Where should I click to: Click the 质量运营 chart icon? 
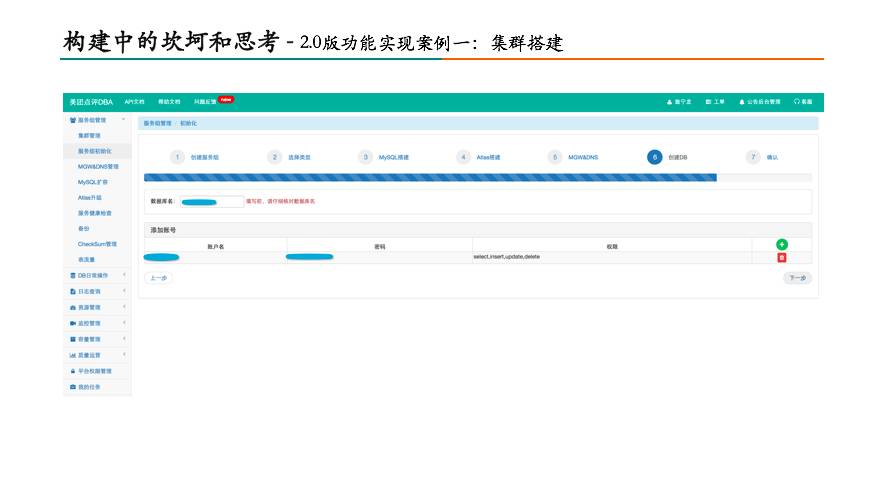pyautogui.click(x=73, y=355)
